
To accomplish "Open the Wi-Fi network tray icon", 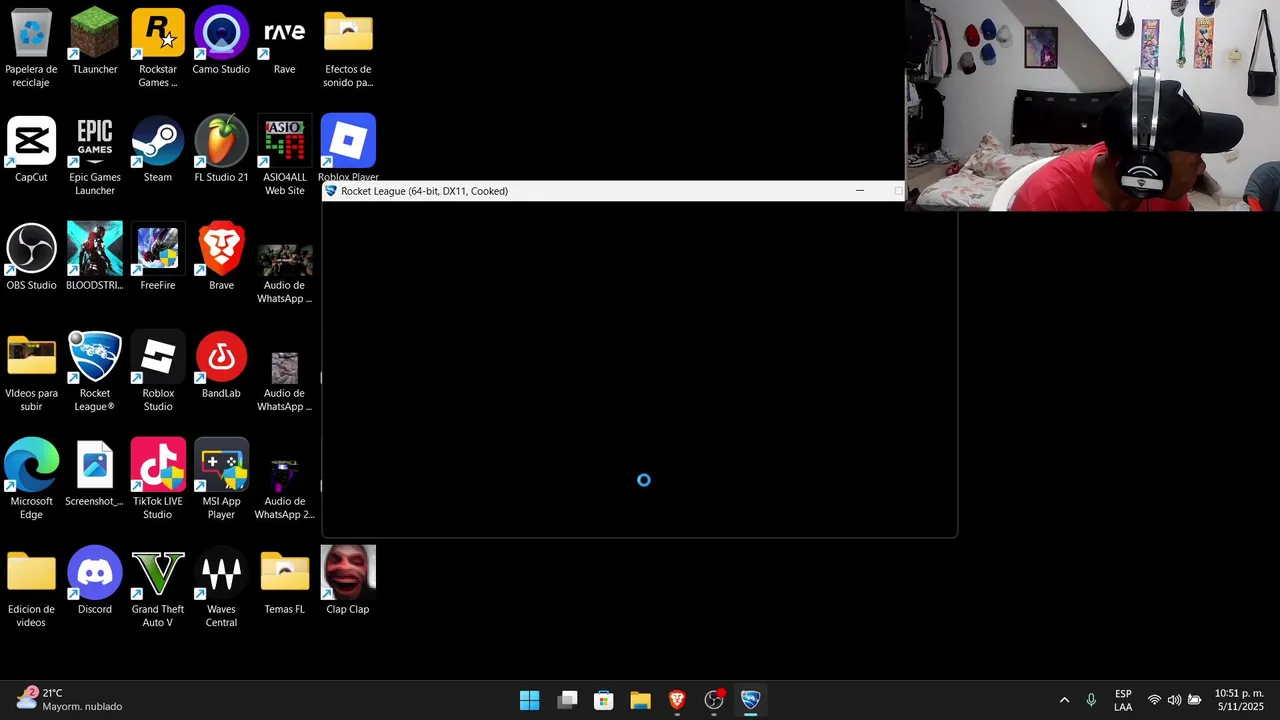I will pyautogui.click(x=1154, y=700).
